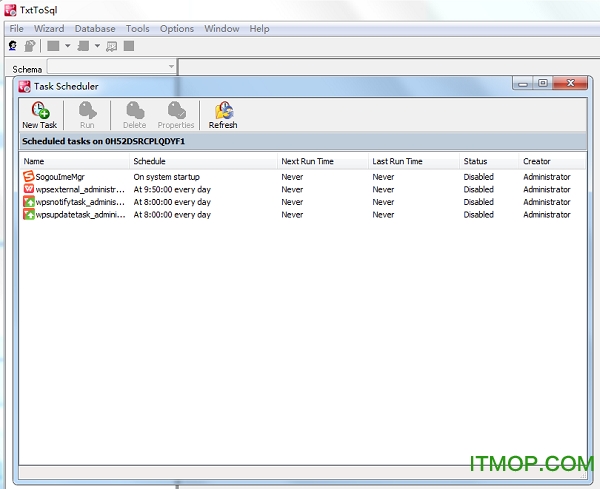Click the greyed chat-bubble icon in main toolbar
The height and width of the screenshot is (489, 600).
[x=111, y=46]
